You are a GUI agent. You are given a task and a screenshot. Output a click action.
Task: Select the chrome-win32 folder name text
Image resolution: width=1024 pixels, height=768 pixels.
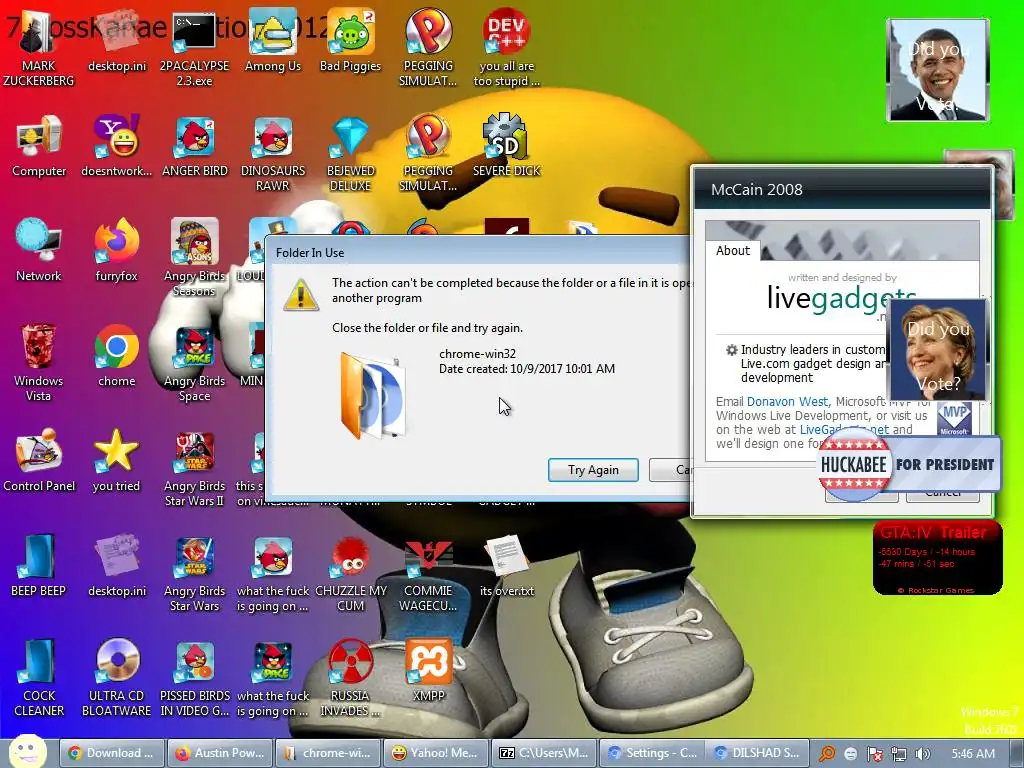[477, 353]
